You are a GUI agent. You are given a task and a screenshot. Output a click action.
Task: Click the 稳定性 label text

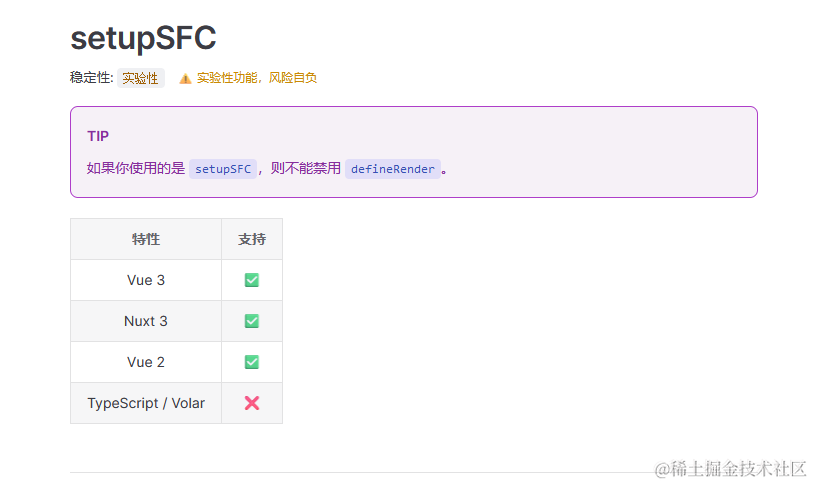tap(92, 78)
